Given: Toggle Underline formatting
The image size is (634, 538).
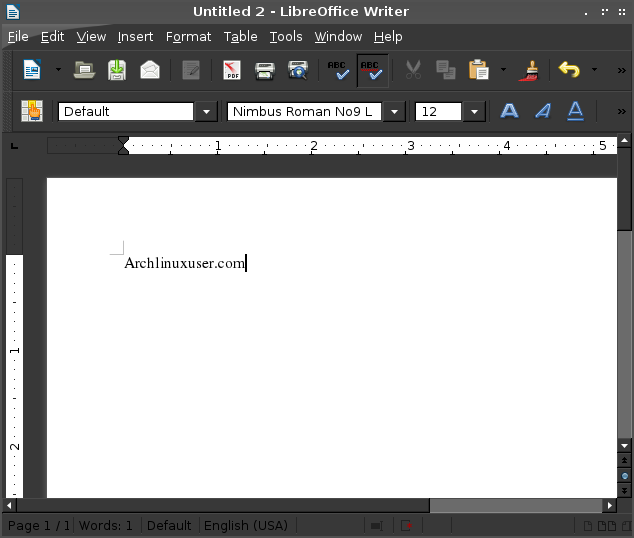Looking at the screenshot, I should tap(575, 111).
